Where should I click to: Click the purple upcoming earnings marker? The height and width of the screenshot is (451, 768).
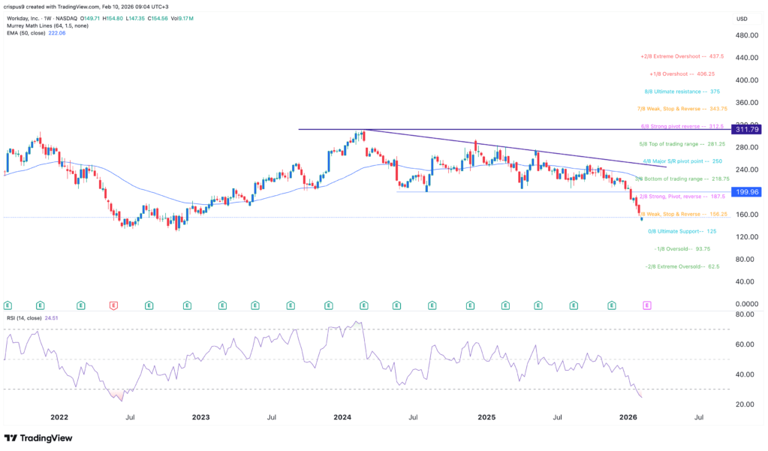tap(647, 306)
